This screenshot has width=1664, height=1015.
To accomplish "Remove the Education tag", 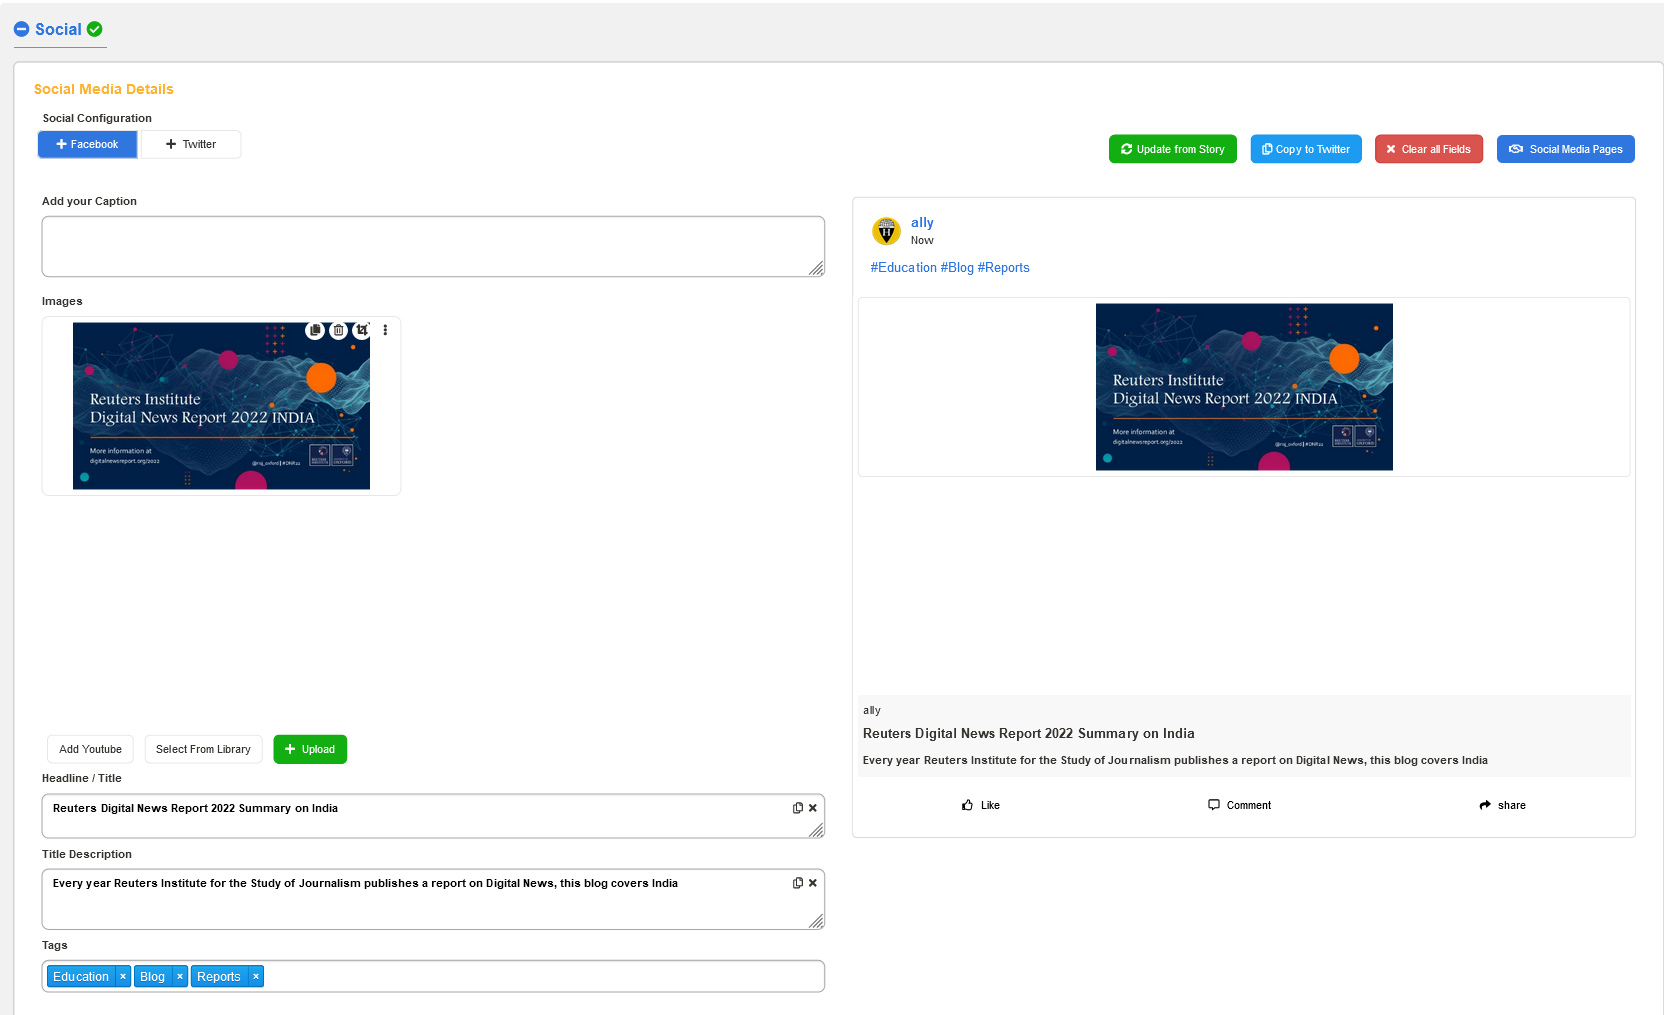I will coord(123,977).
